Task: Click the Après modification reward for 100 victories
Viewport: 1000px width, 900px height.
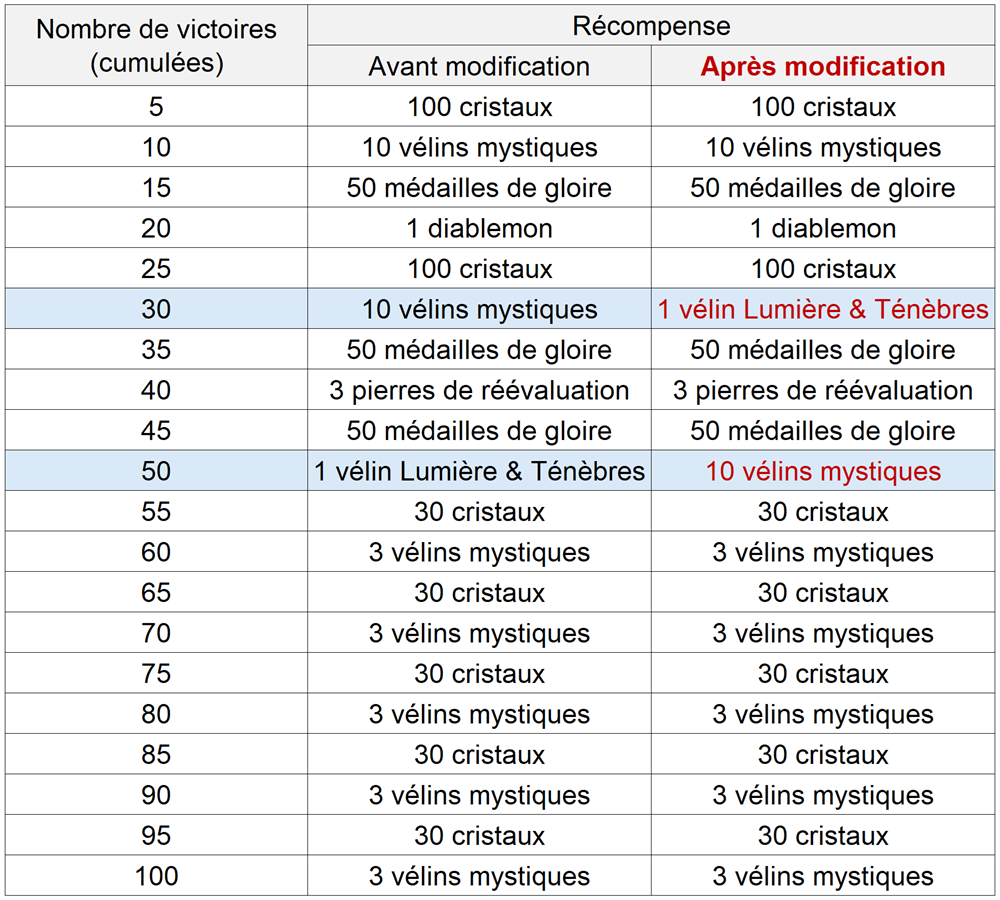Action: click(823, 877)
